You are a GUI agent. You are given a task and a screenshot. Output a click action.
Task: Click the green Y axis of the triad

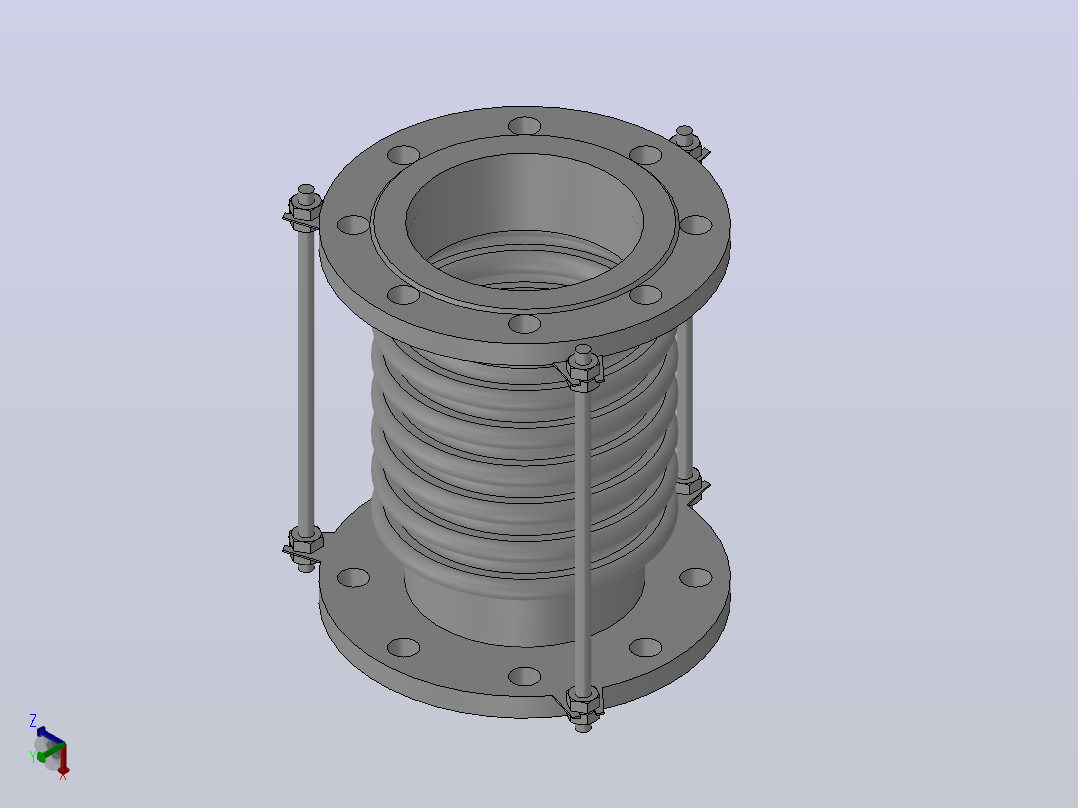(50, 752)
